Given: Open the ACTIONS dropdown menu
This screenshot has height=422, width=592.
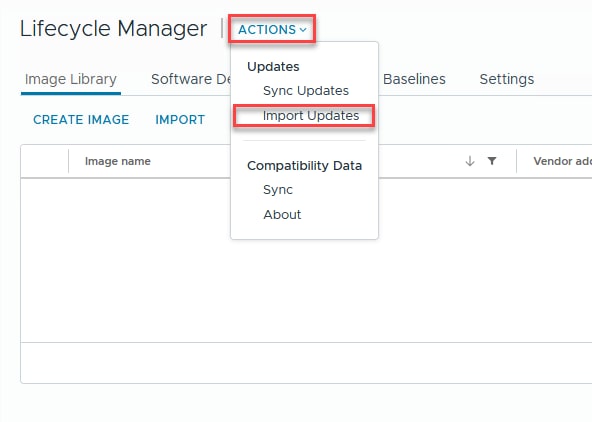Looking at the screenshot, I should click(272, 29).
